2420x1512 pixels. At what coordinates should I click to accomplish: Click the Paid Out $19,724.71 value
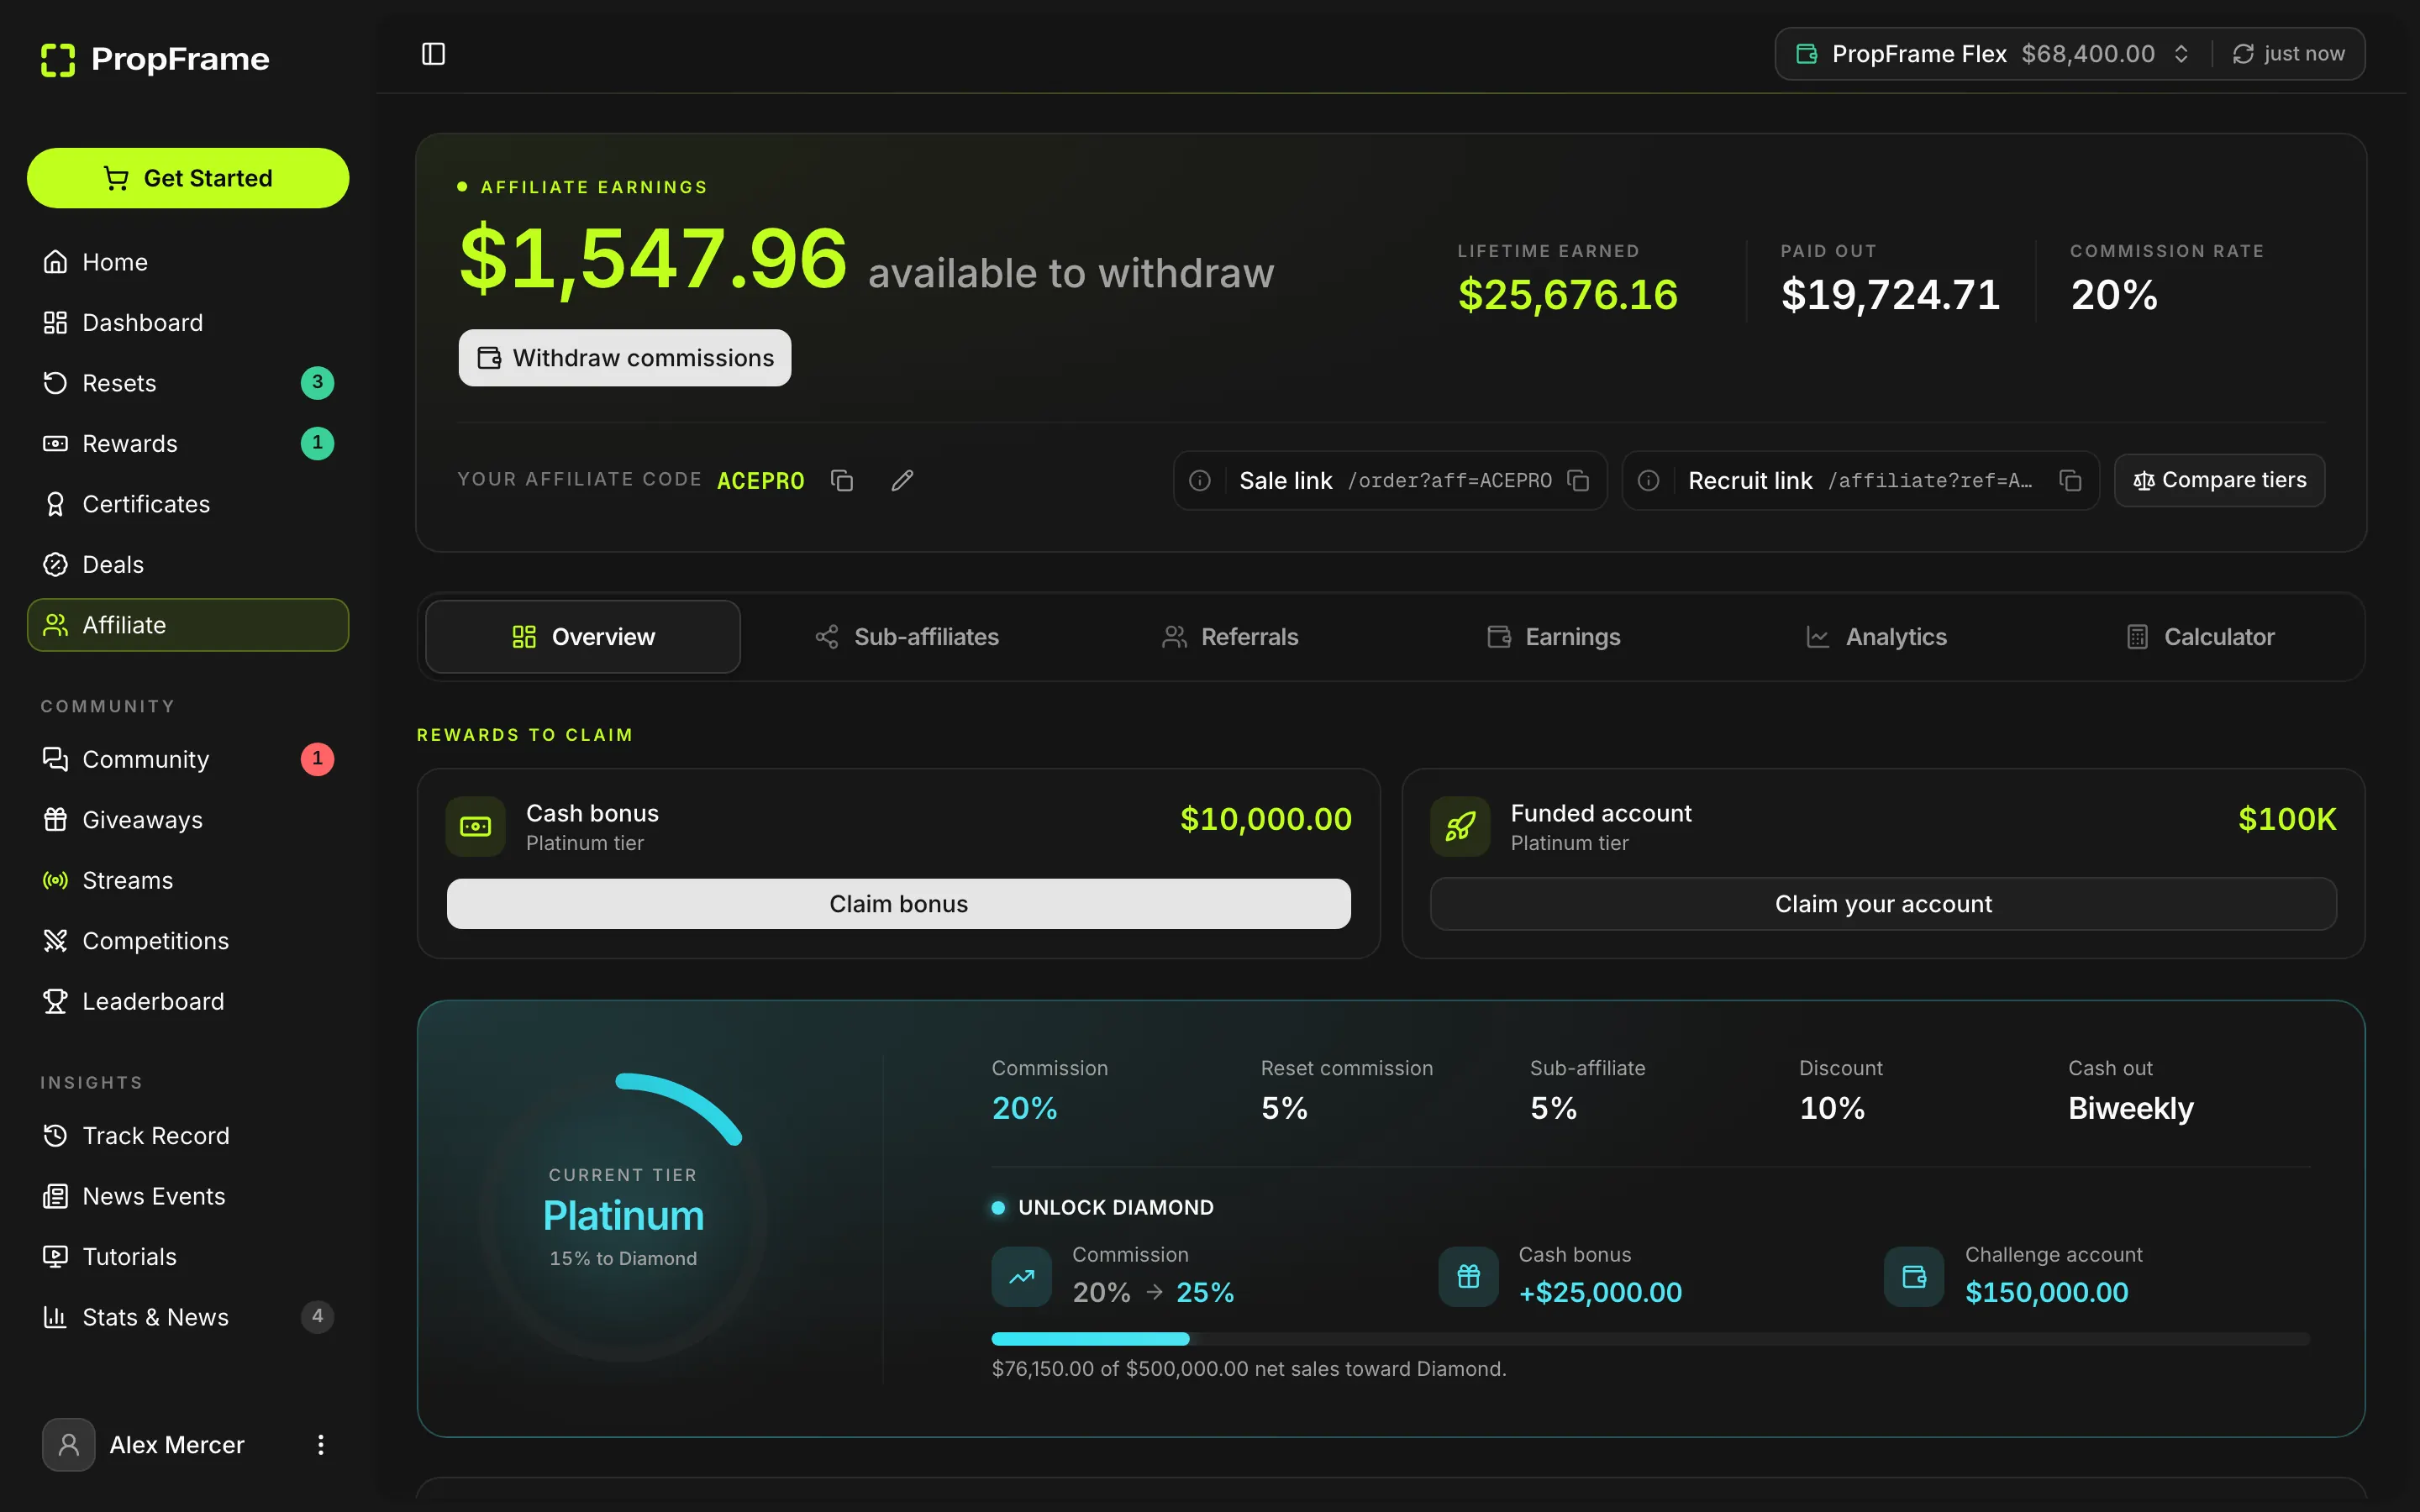pyautogui.click(x=1890, y=295)
